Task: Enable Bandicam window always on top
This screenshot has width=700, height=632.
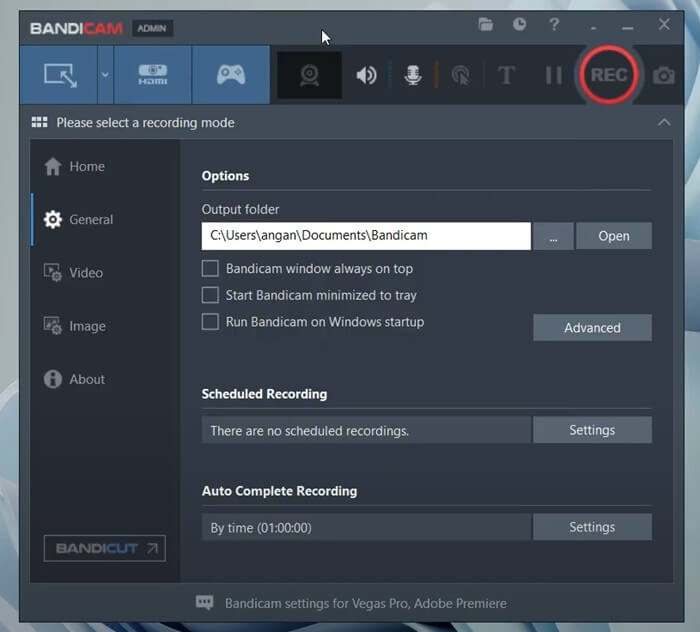Action: click(210, 269)
